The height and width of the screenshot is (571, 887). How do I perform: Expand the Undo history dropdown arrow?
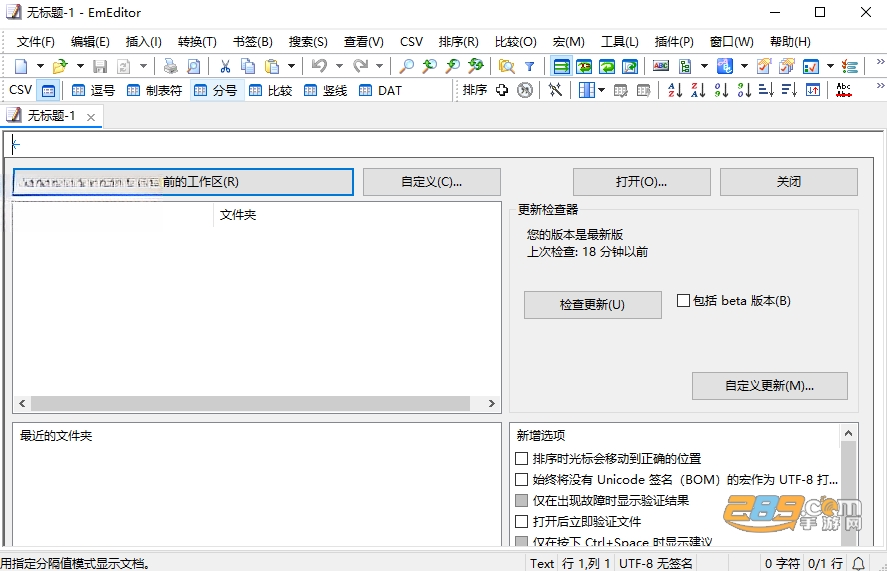coord(339,66)
